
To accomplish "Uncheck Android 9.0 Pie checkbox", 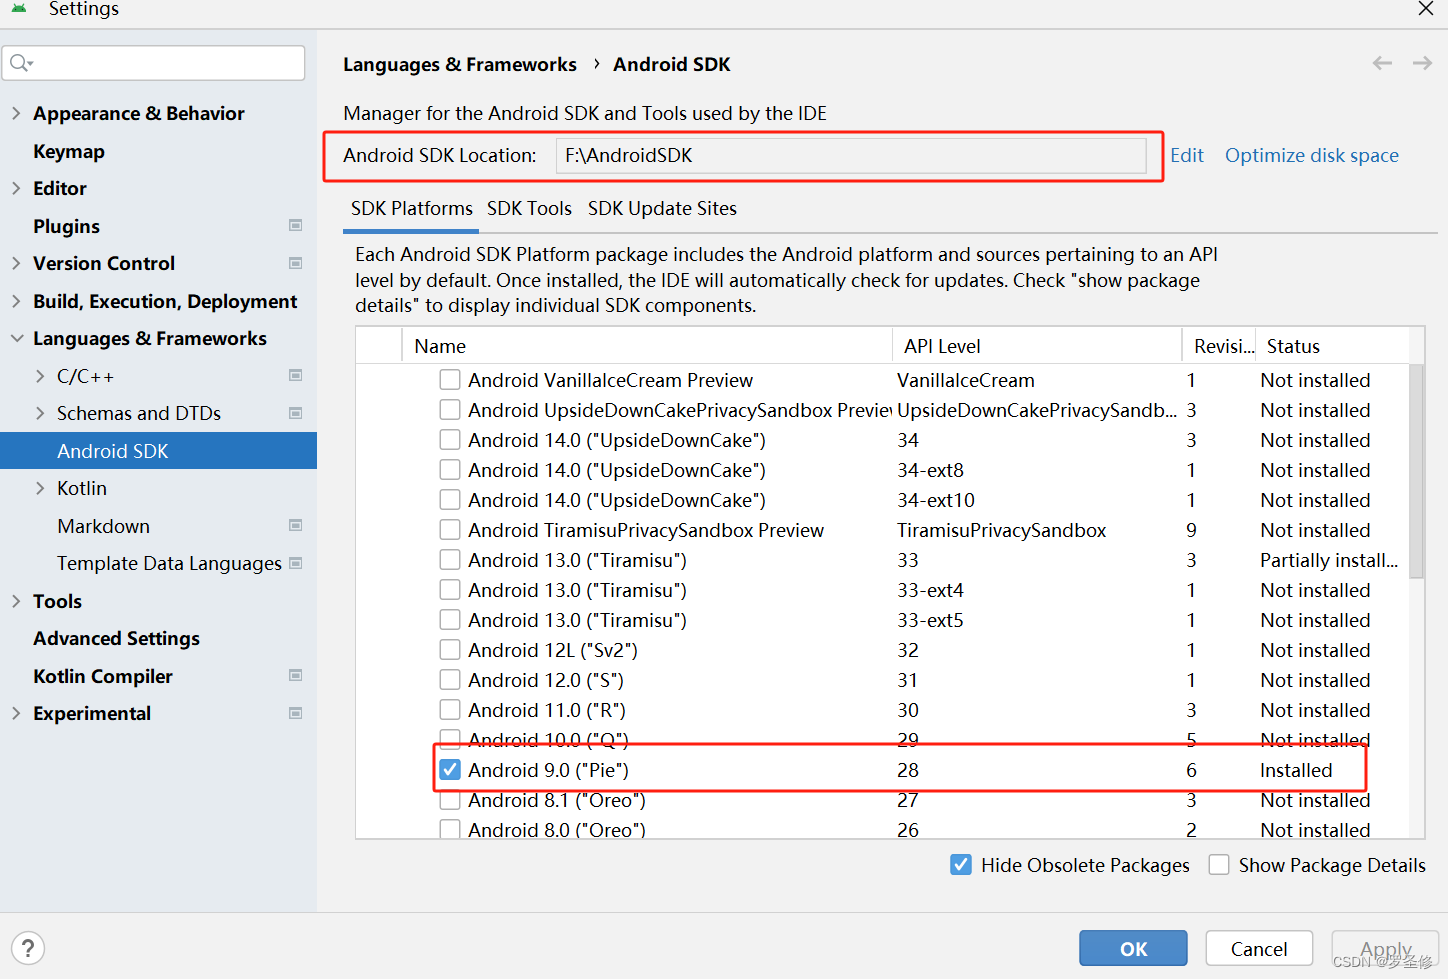I will (450, 770).
